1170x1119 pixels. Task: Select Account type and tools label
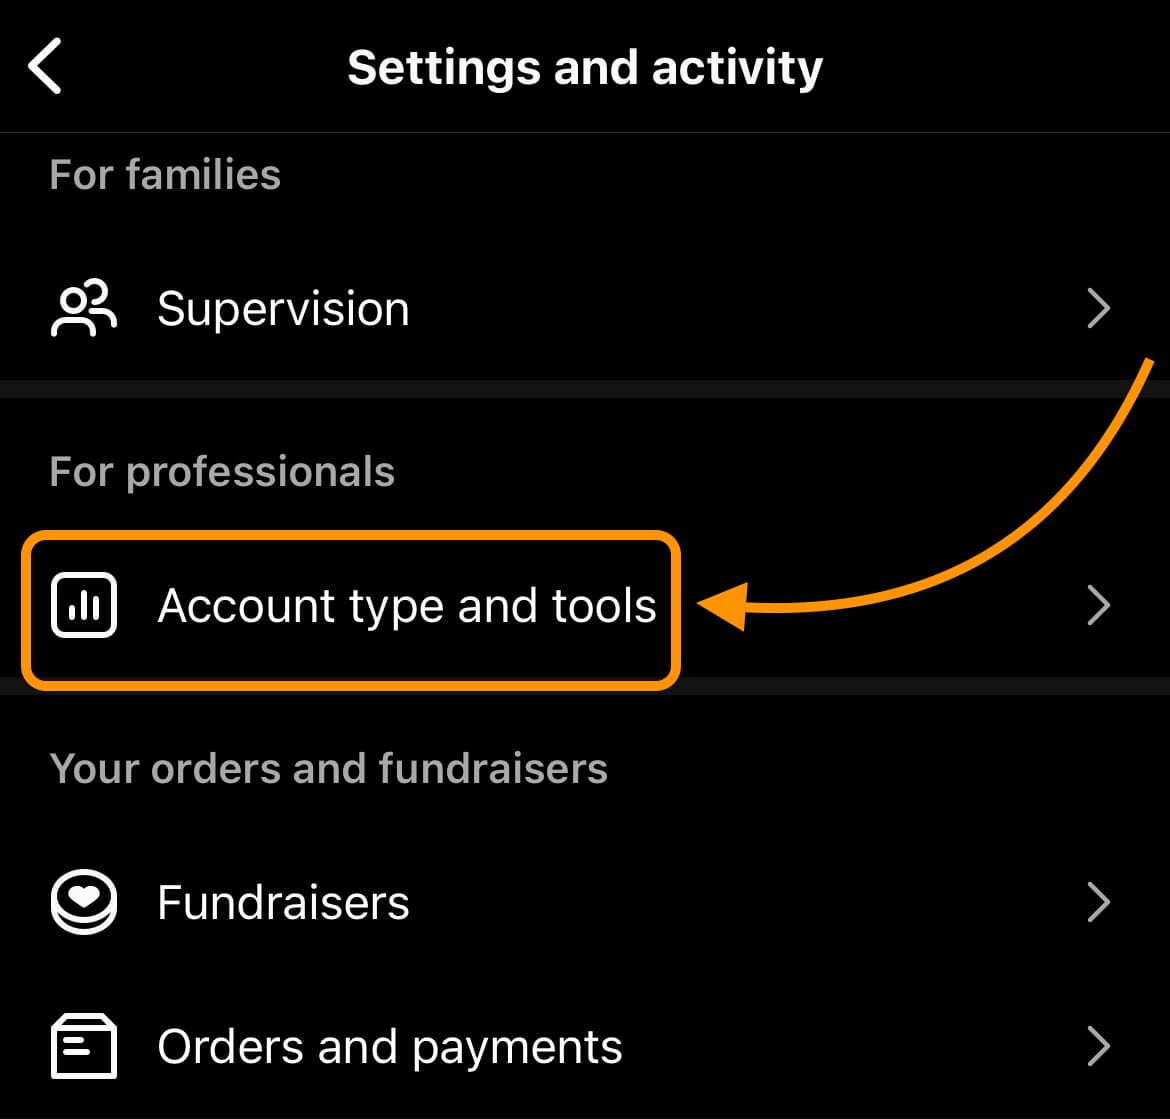pyautogui.click(x=407, y=605)
